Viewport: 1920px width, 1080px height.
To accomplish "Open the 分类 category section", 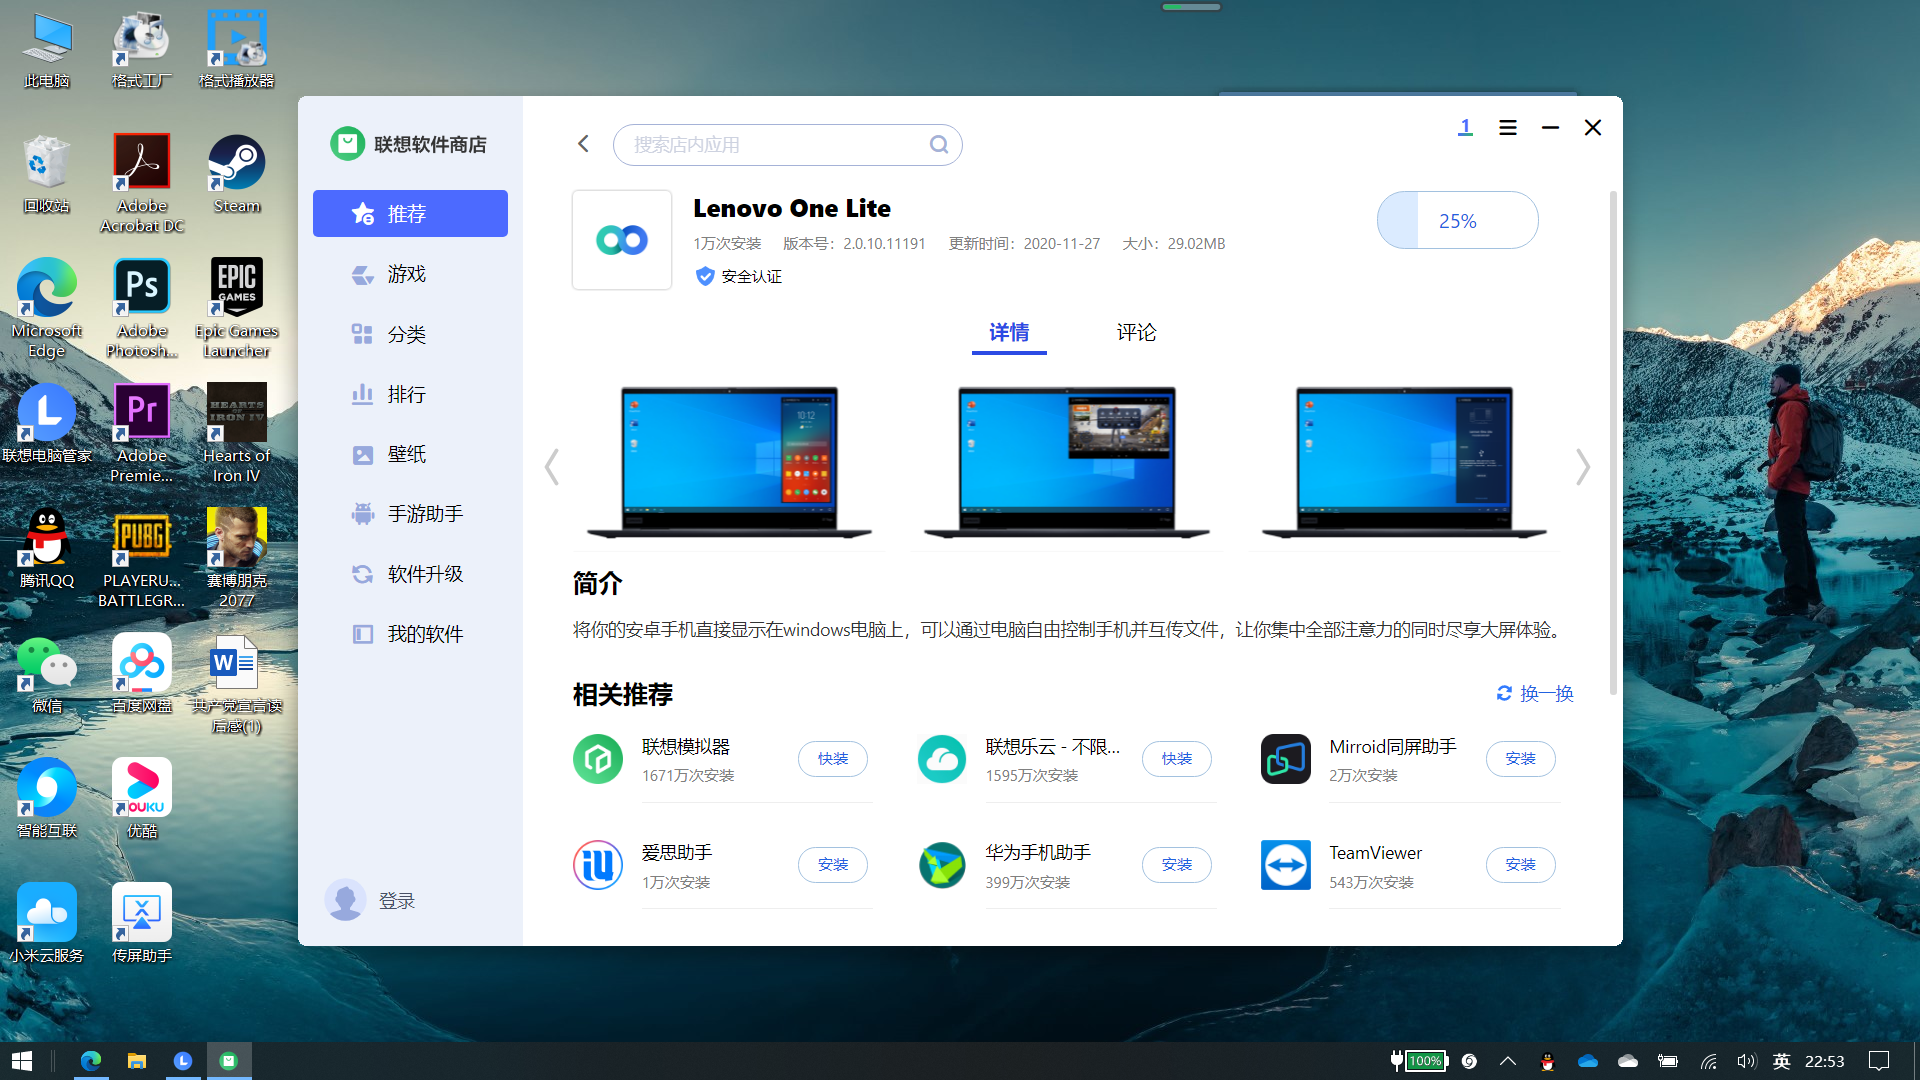I will click(410, 334).
